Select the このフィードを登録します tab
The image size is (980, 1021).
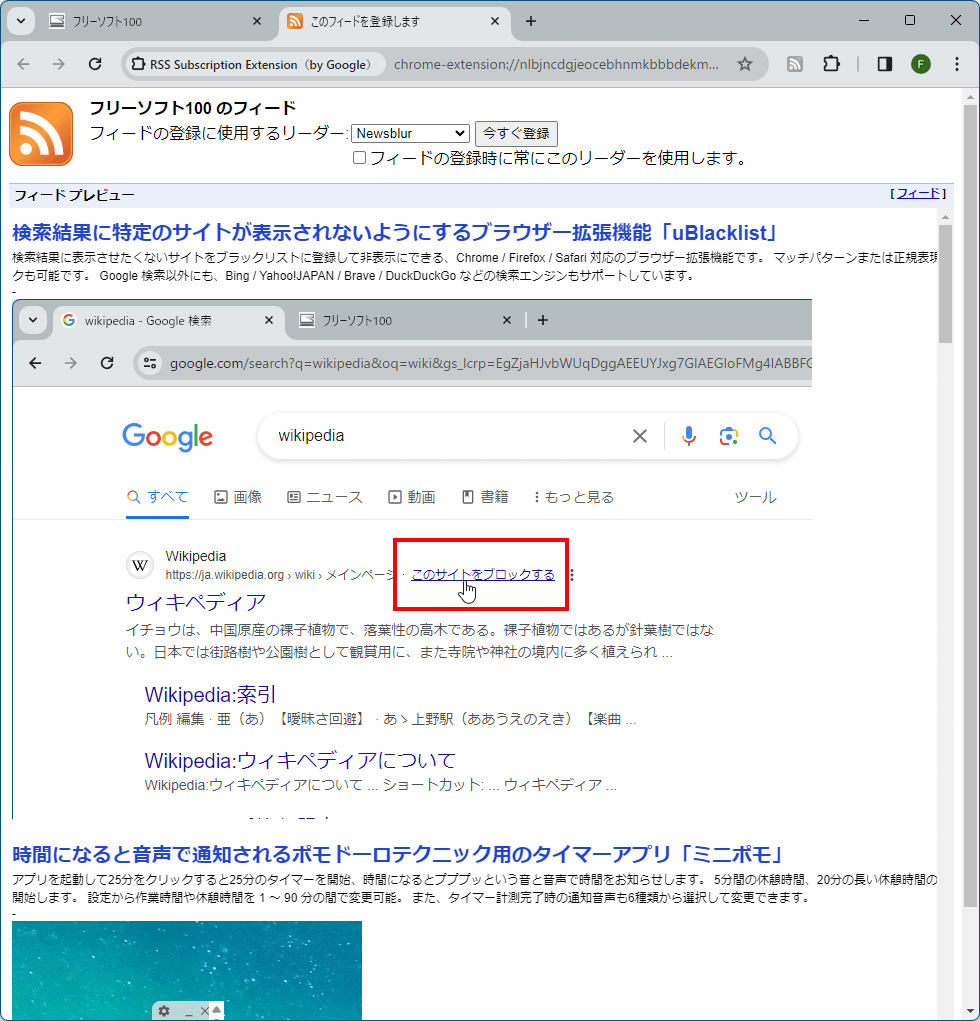coord(394,21)
